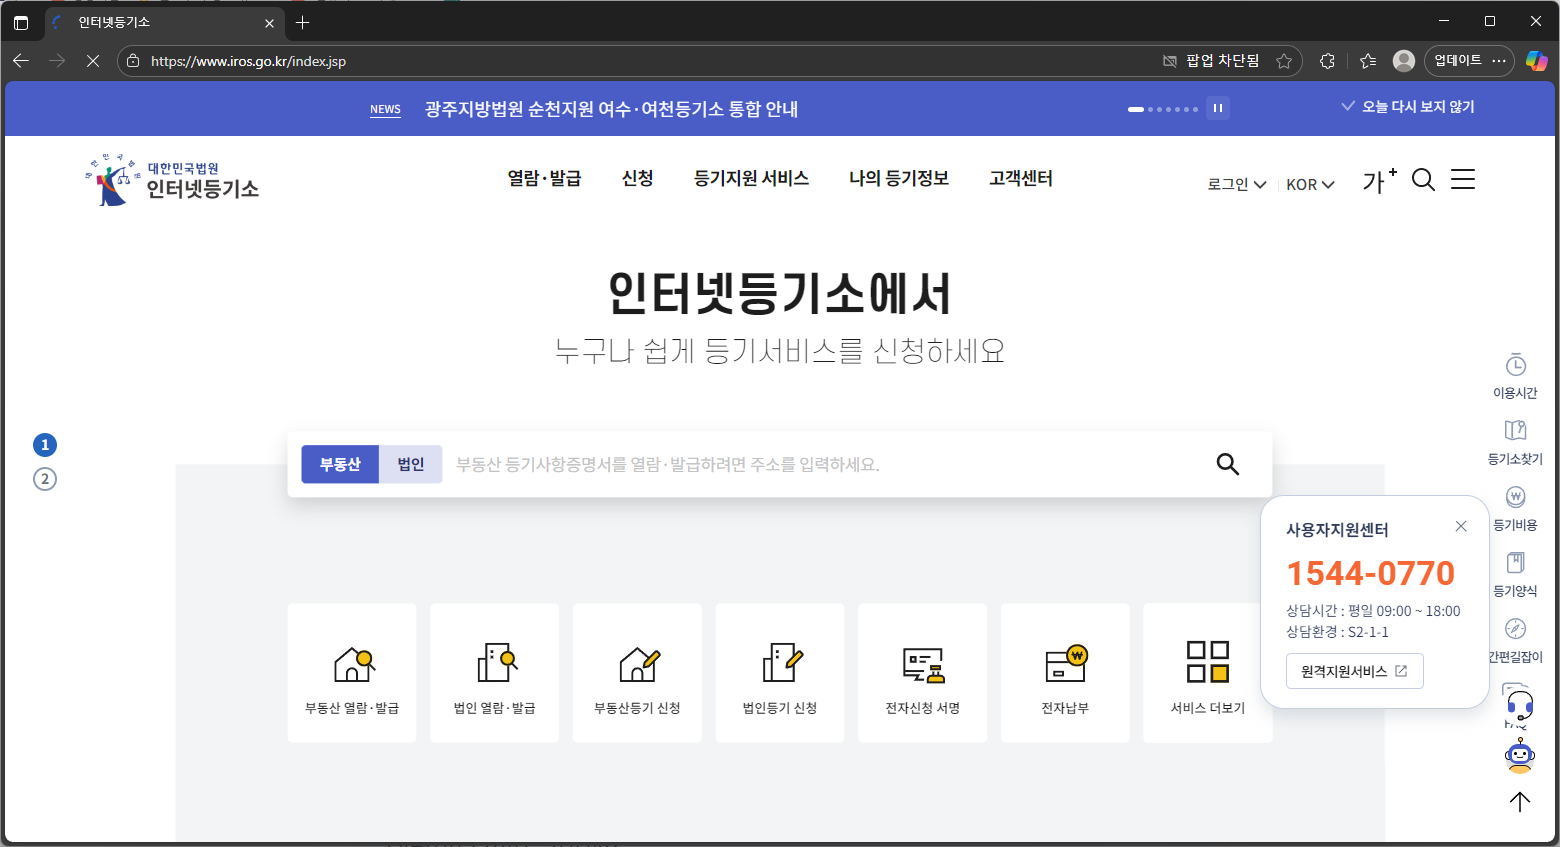Open 전자신청 서명 signing icon

click(922, 672)
